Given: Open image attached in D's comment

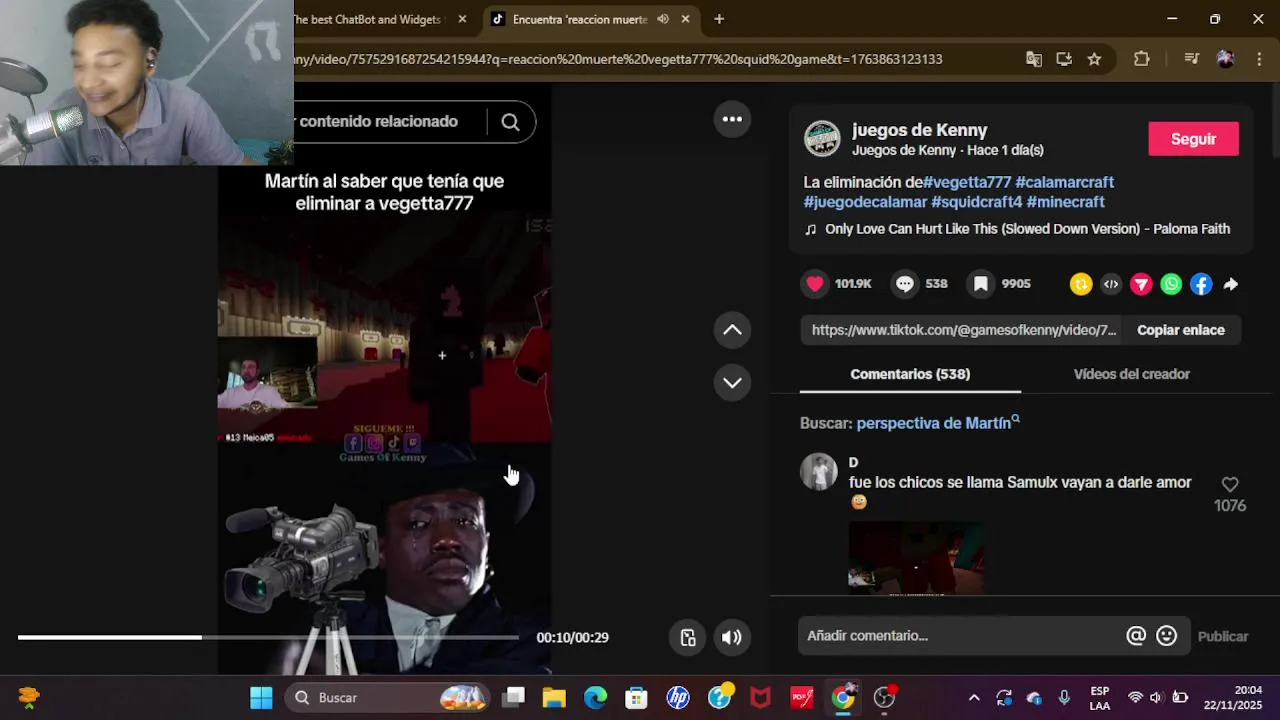Looking at the screenshot, I should (916, 558).
